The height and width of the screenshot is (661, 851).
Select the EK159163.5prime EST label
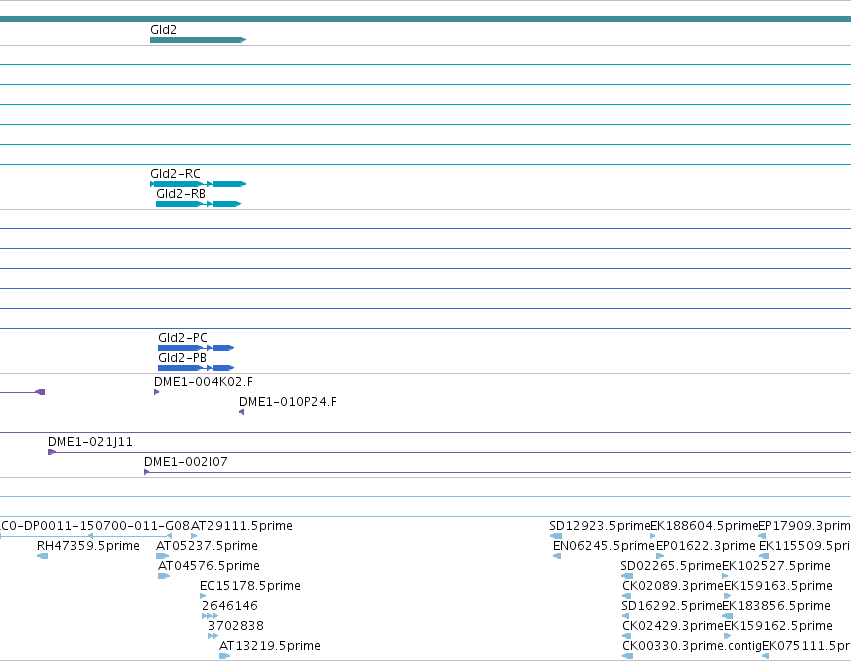779,586
